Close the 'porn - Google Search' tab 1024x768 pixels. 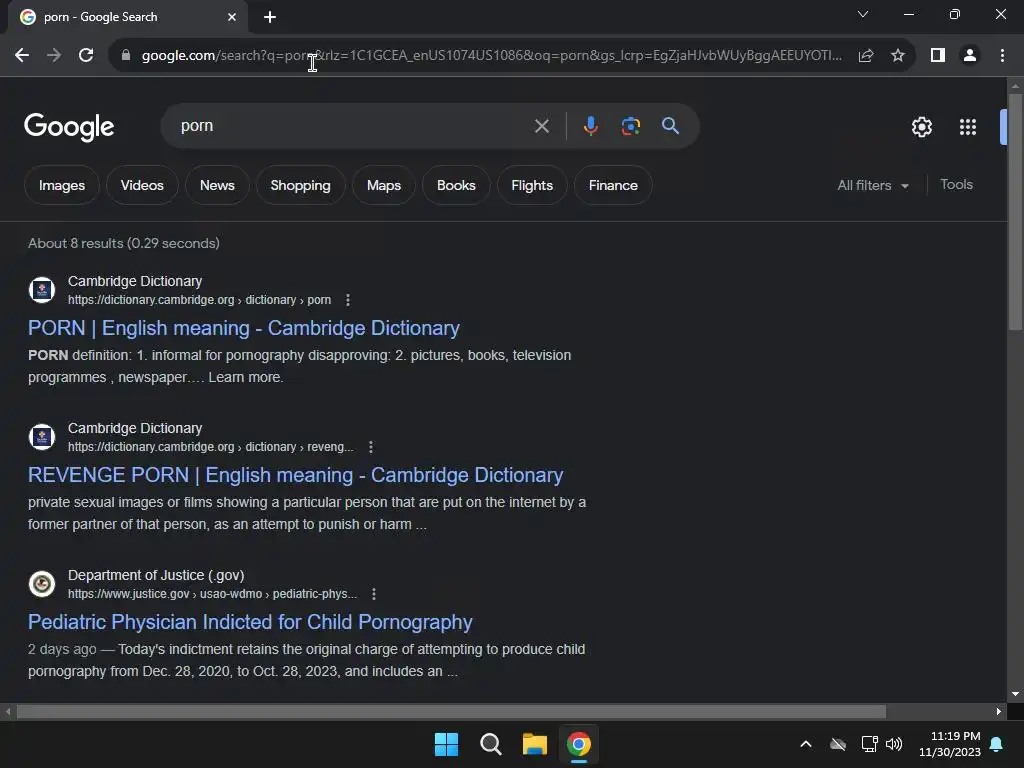[x=232, y=17]
